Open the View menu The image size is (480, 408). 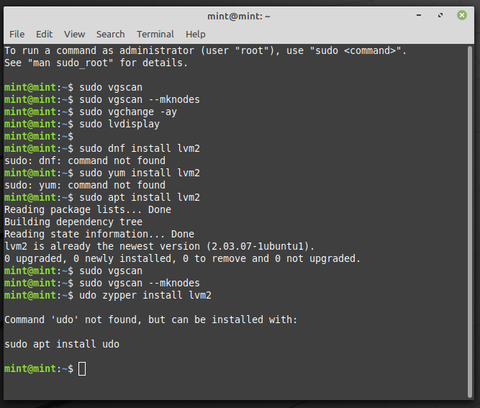74,34
